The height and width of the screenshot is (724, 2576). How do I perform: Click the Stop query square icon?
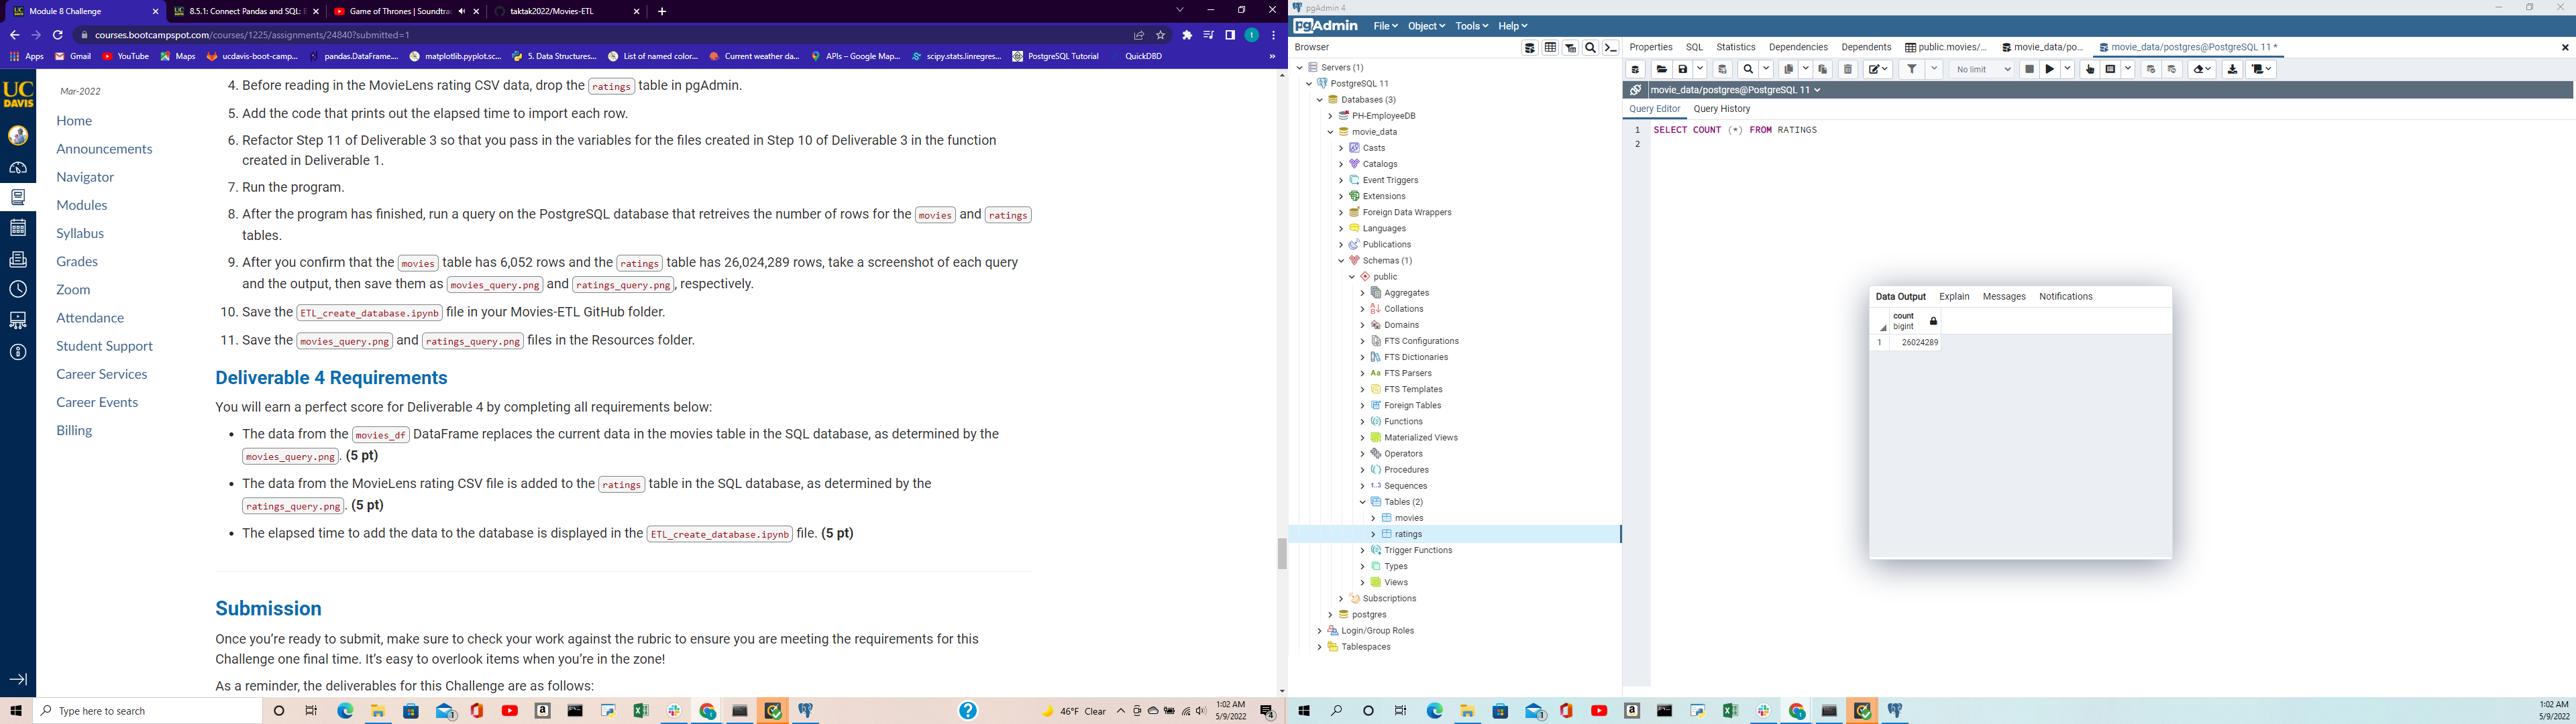[x=2029, y=69]
